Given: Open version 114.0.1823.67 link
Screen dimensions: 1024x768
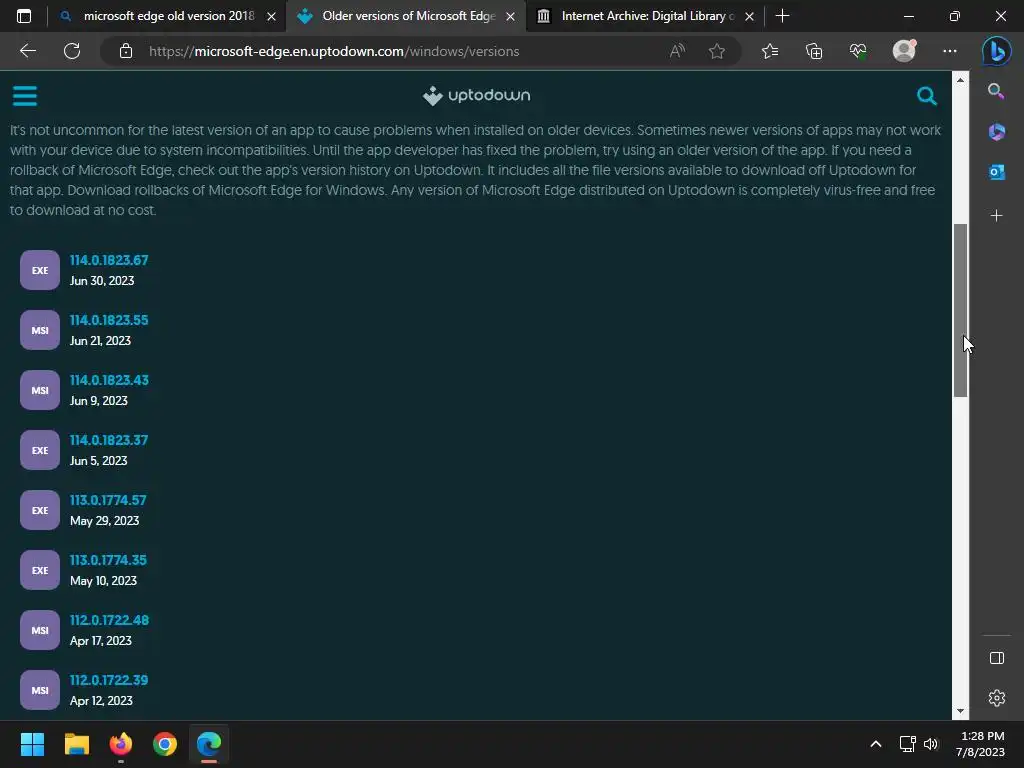Looking at the screenshot, I should [x=109, y=260].
